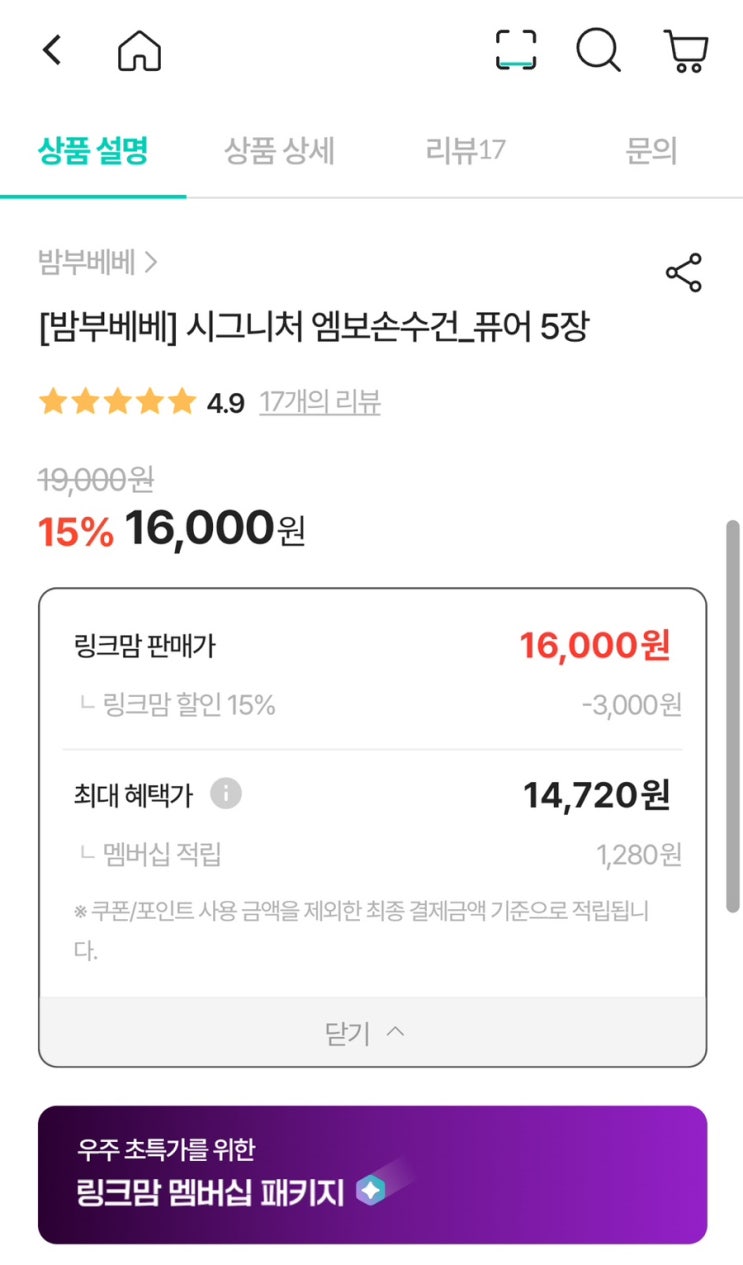Open the 밤부베베 brand page link
Image resolution: width=743 pixels, height=1265 pixels.
98,263
